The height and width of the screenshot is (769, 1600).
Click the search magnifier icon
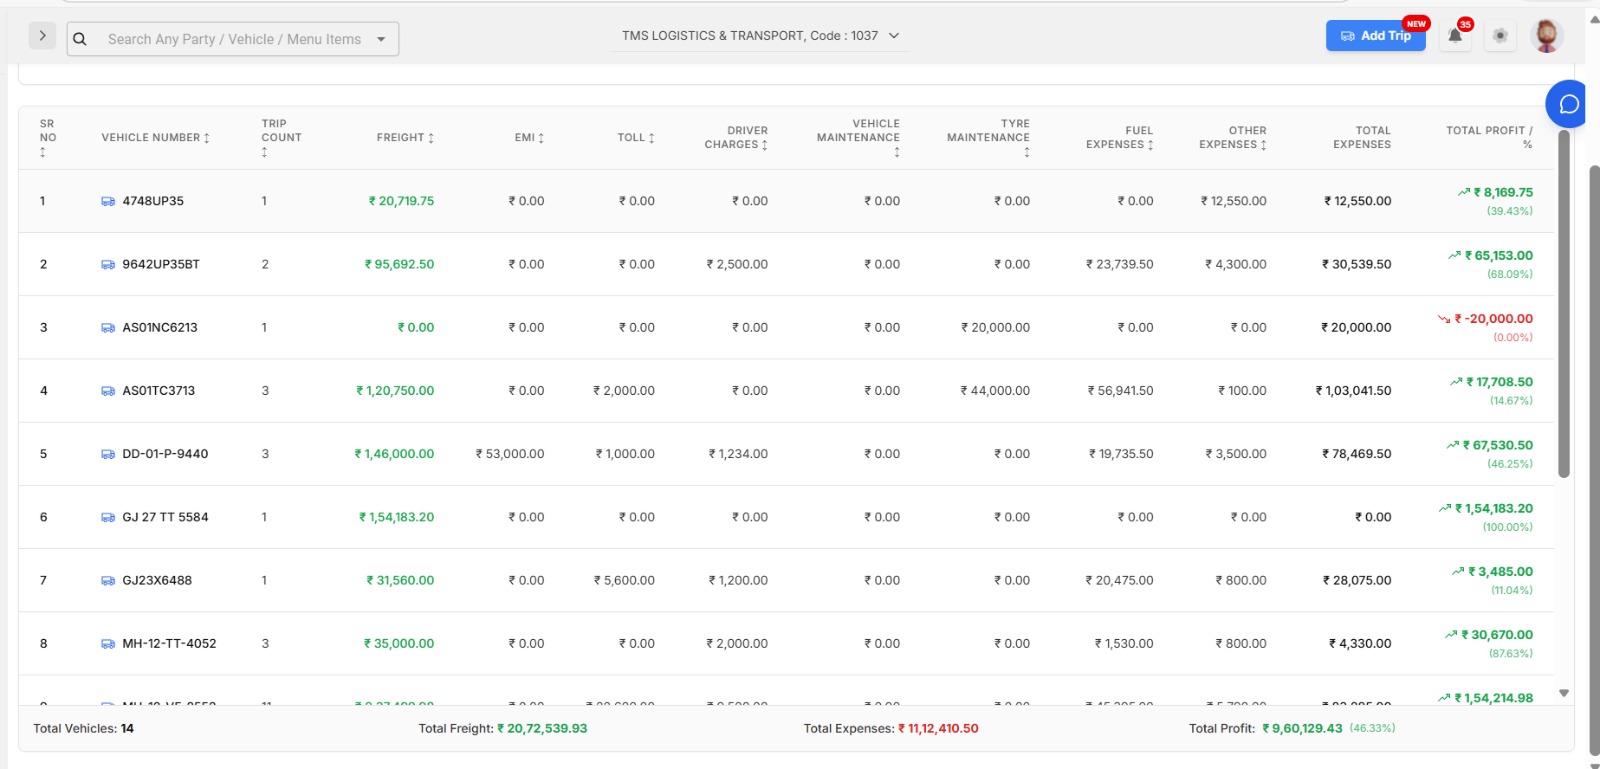80,39
